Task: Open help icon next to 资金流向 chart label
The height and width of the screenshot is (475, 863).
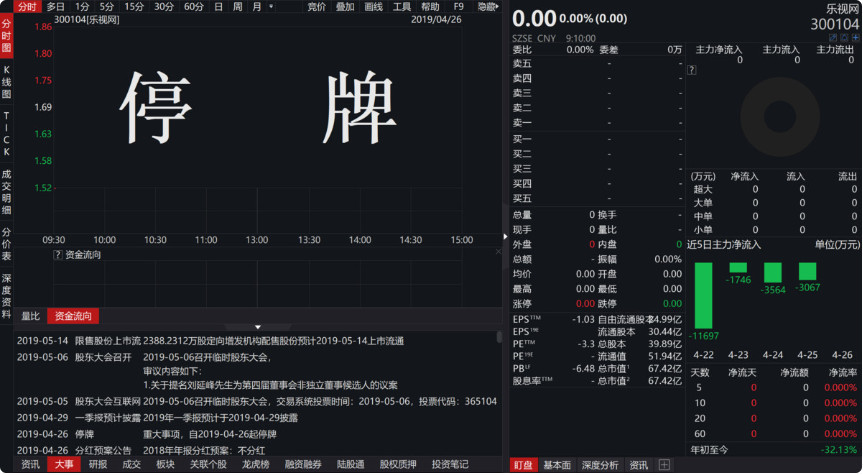Action: coord(58,255)
